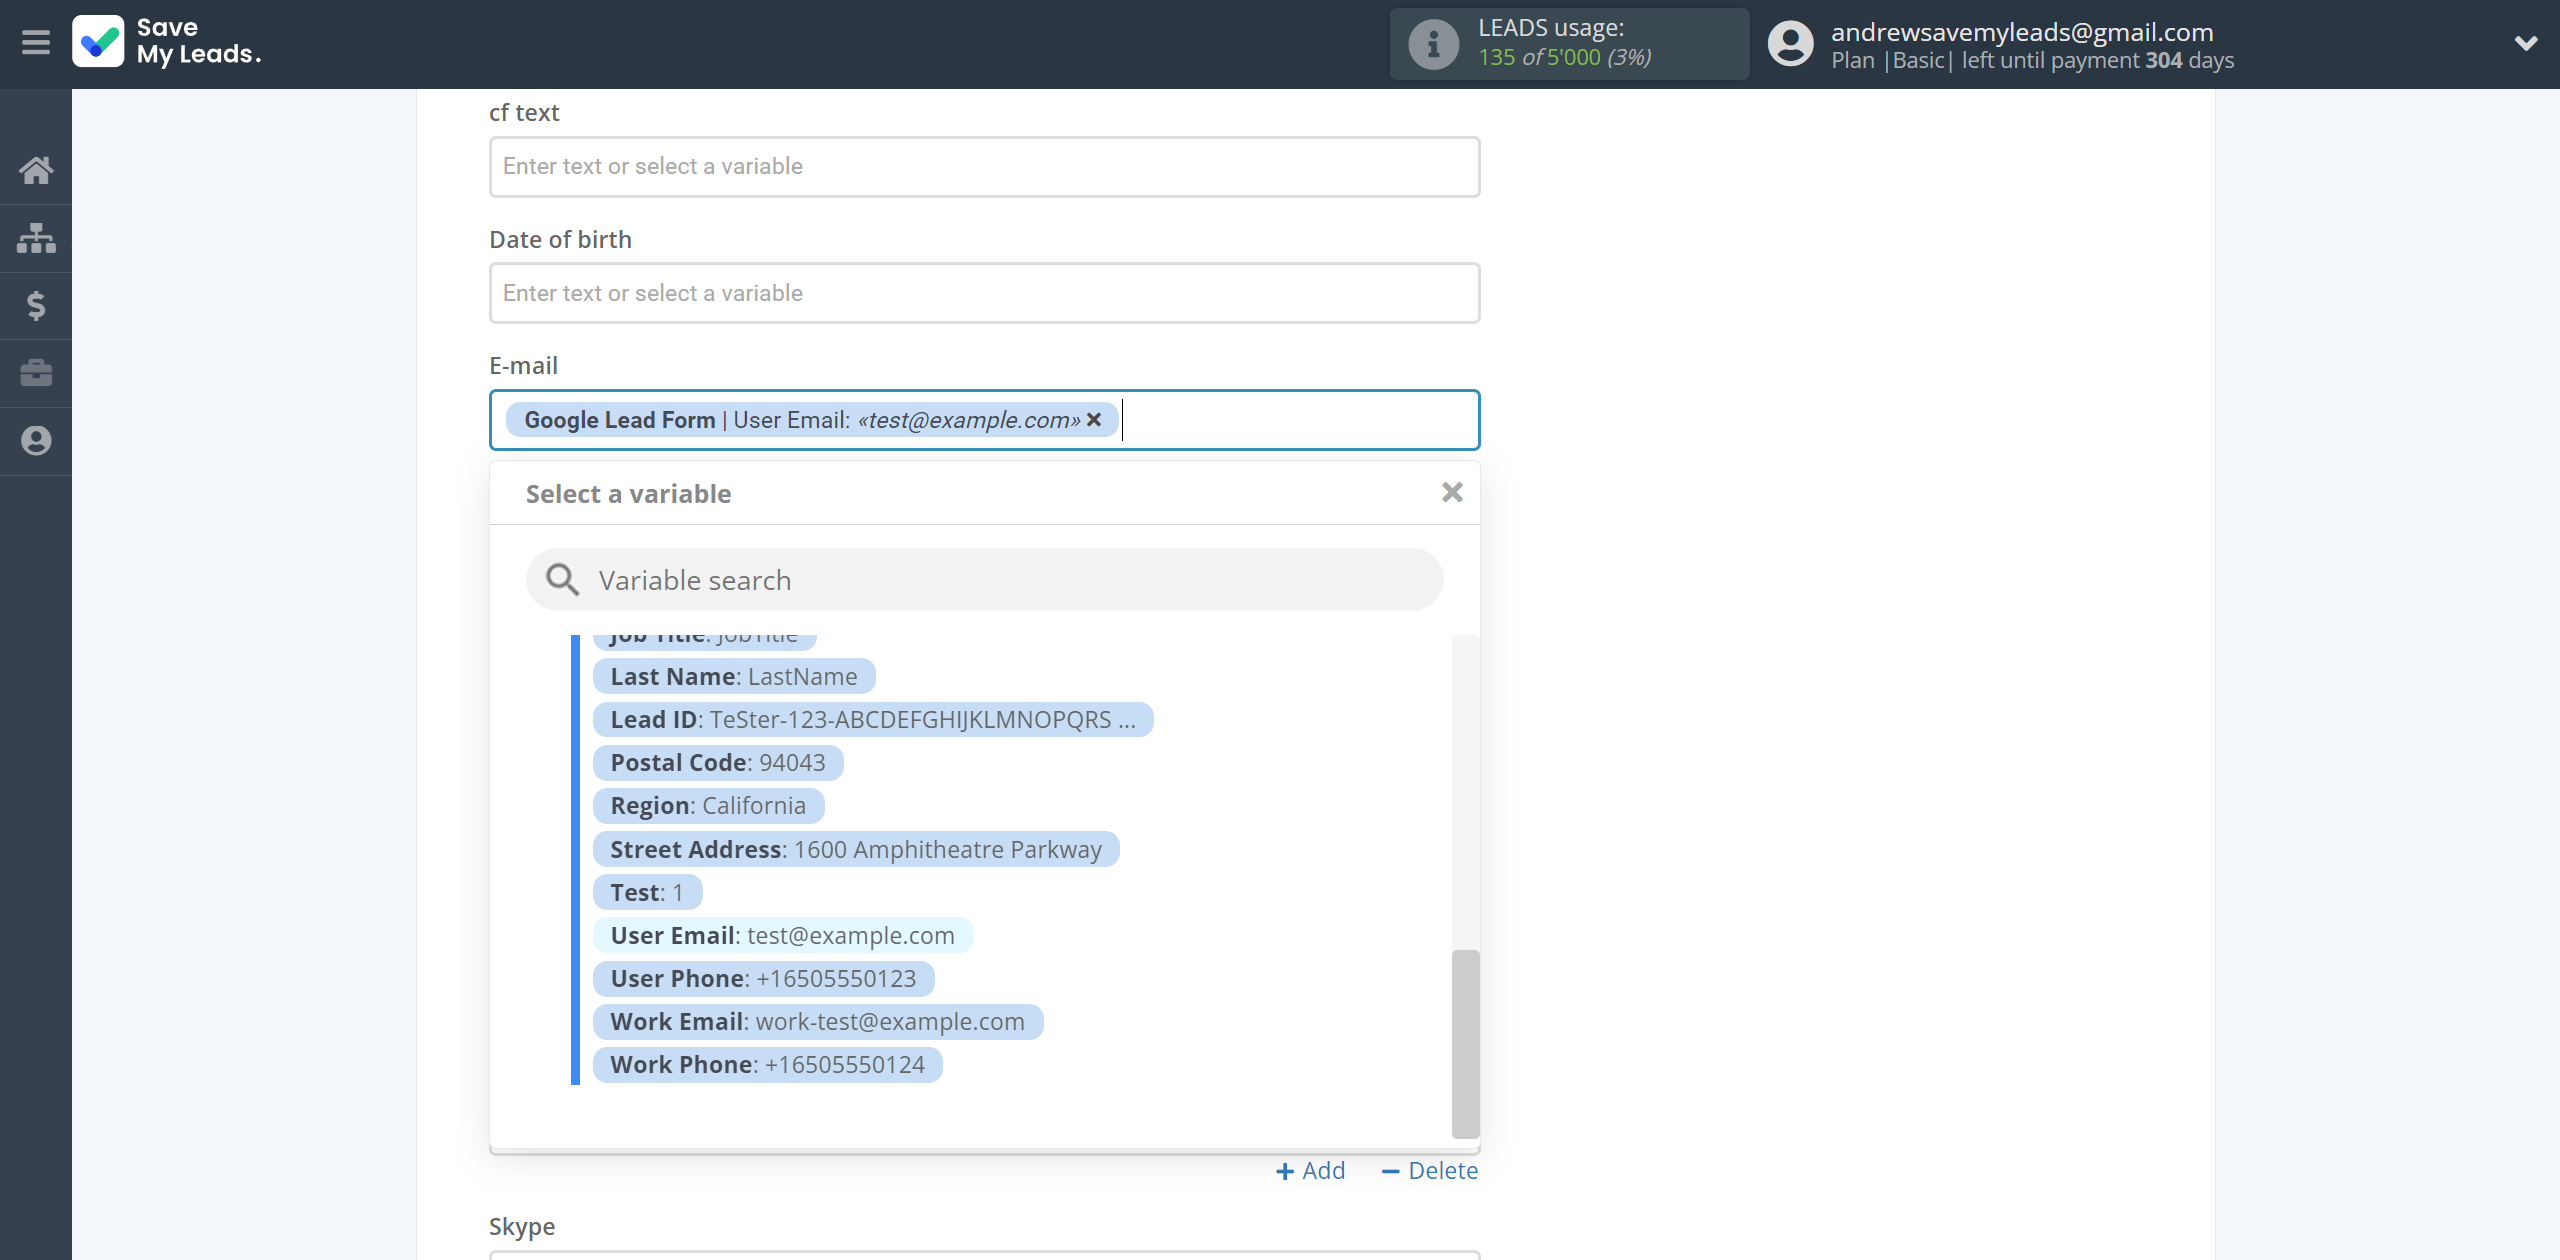The image size is (2560, 1260).
Task: Click the connections/integrations icon in sidebar
Action: [x=36, y=235]
